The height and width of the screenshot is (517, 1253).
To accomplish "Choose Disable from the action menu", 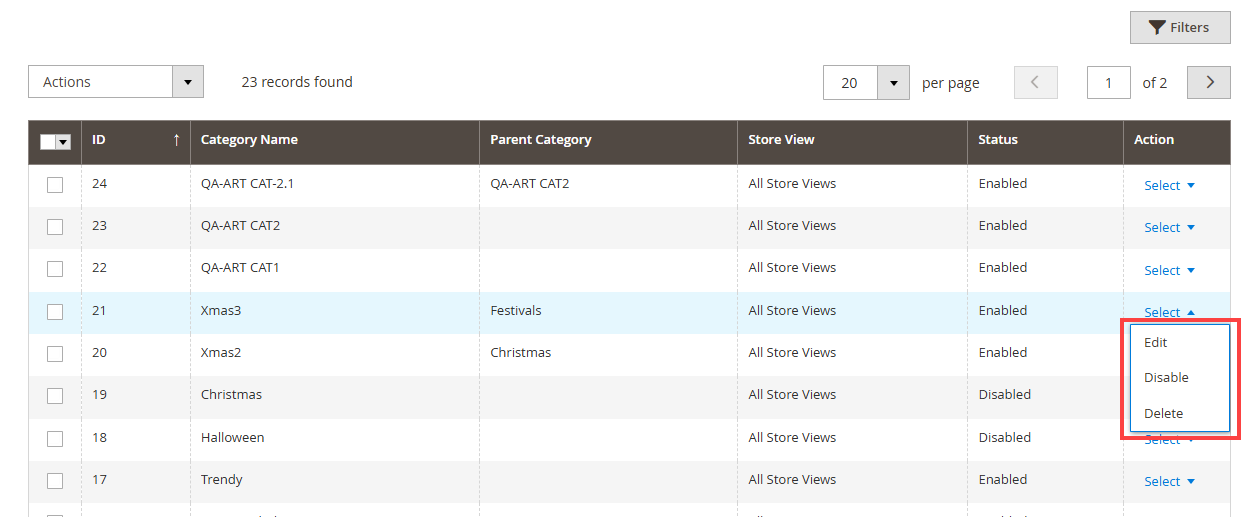I will tap(1166, 378).
